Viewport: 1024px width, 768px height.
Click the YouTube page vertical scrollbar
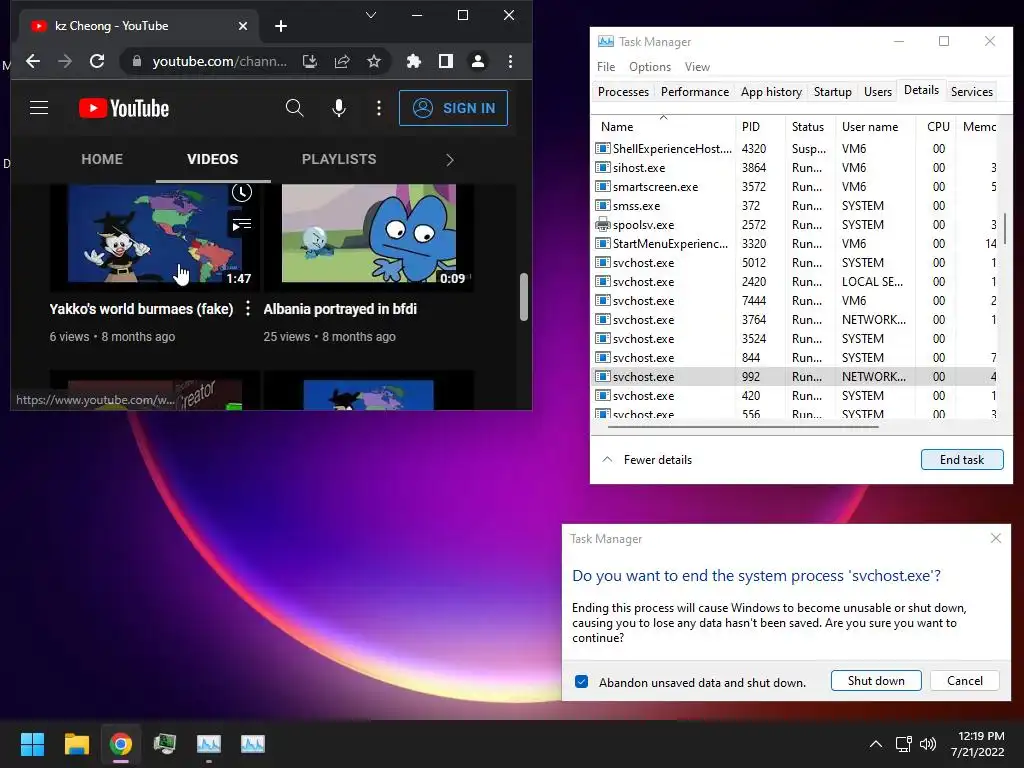click(523, 297)
